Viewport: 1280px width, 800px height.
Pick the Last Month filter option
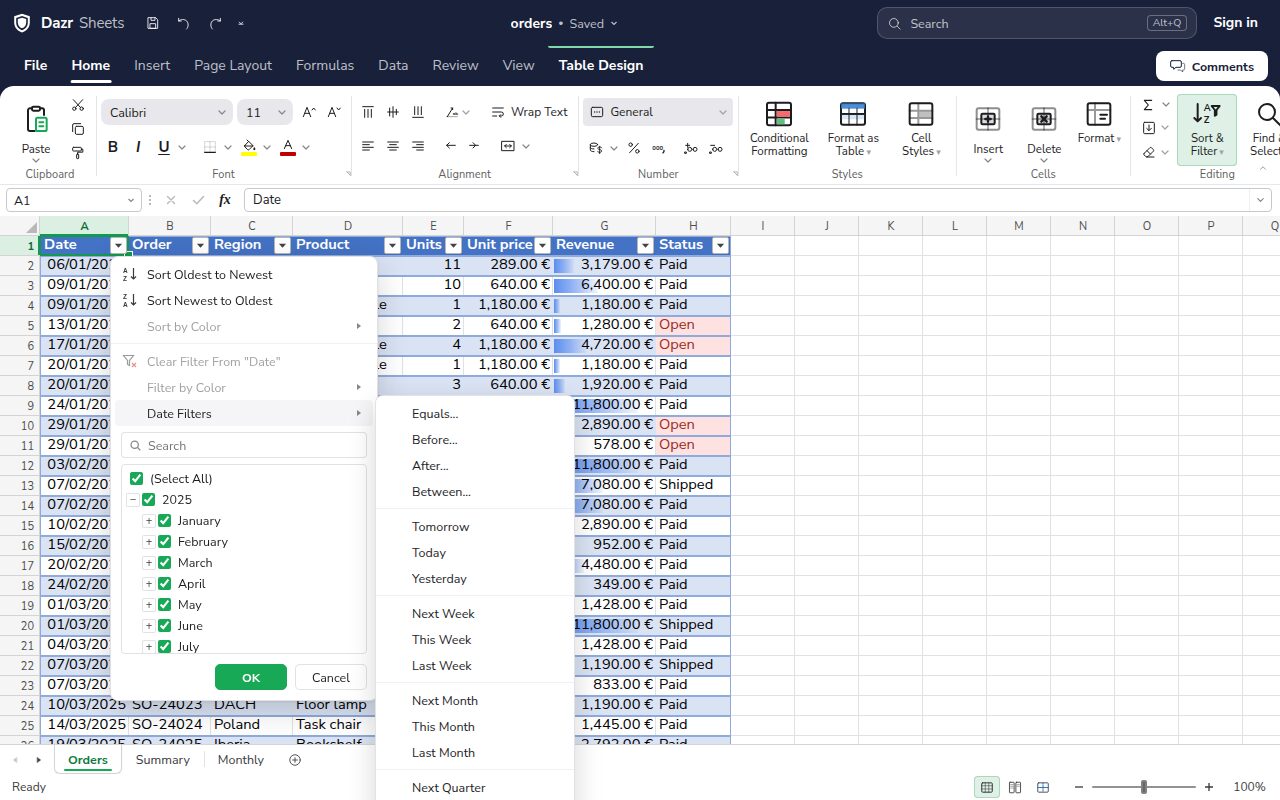point(475,753)
